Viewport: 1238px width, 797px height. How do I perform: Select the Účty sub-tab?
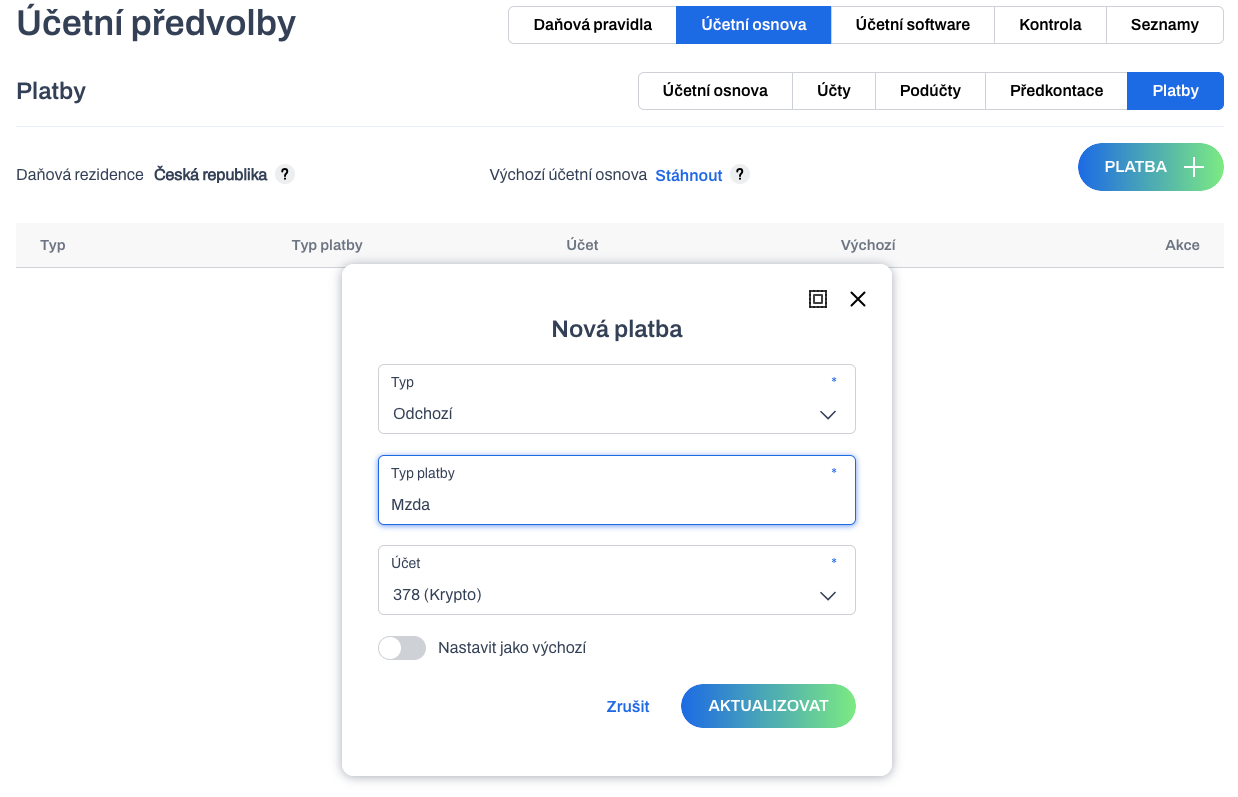[834, 91]
